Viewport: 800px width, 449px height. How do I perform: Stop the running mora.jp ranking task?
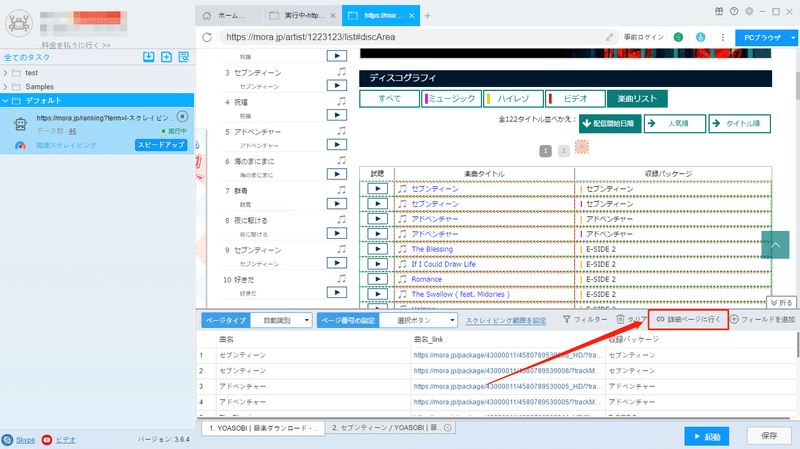[x=182, y=117]
